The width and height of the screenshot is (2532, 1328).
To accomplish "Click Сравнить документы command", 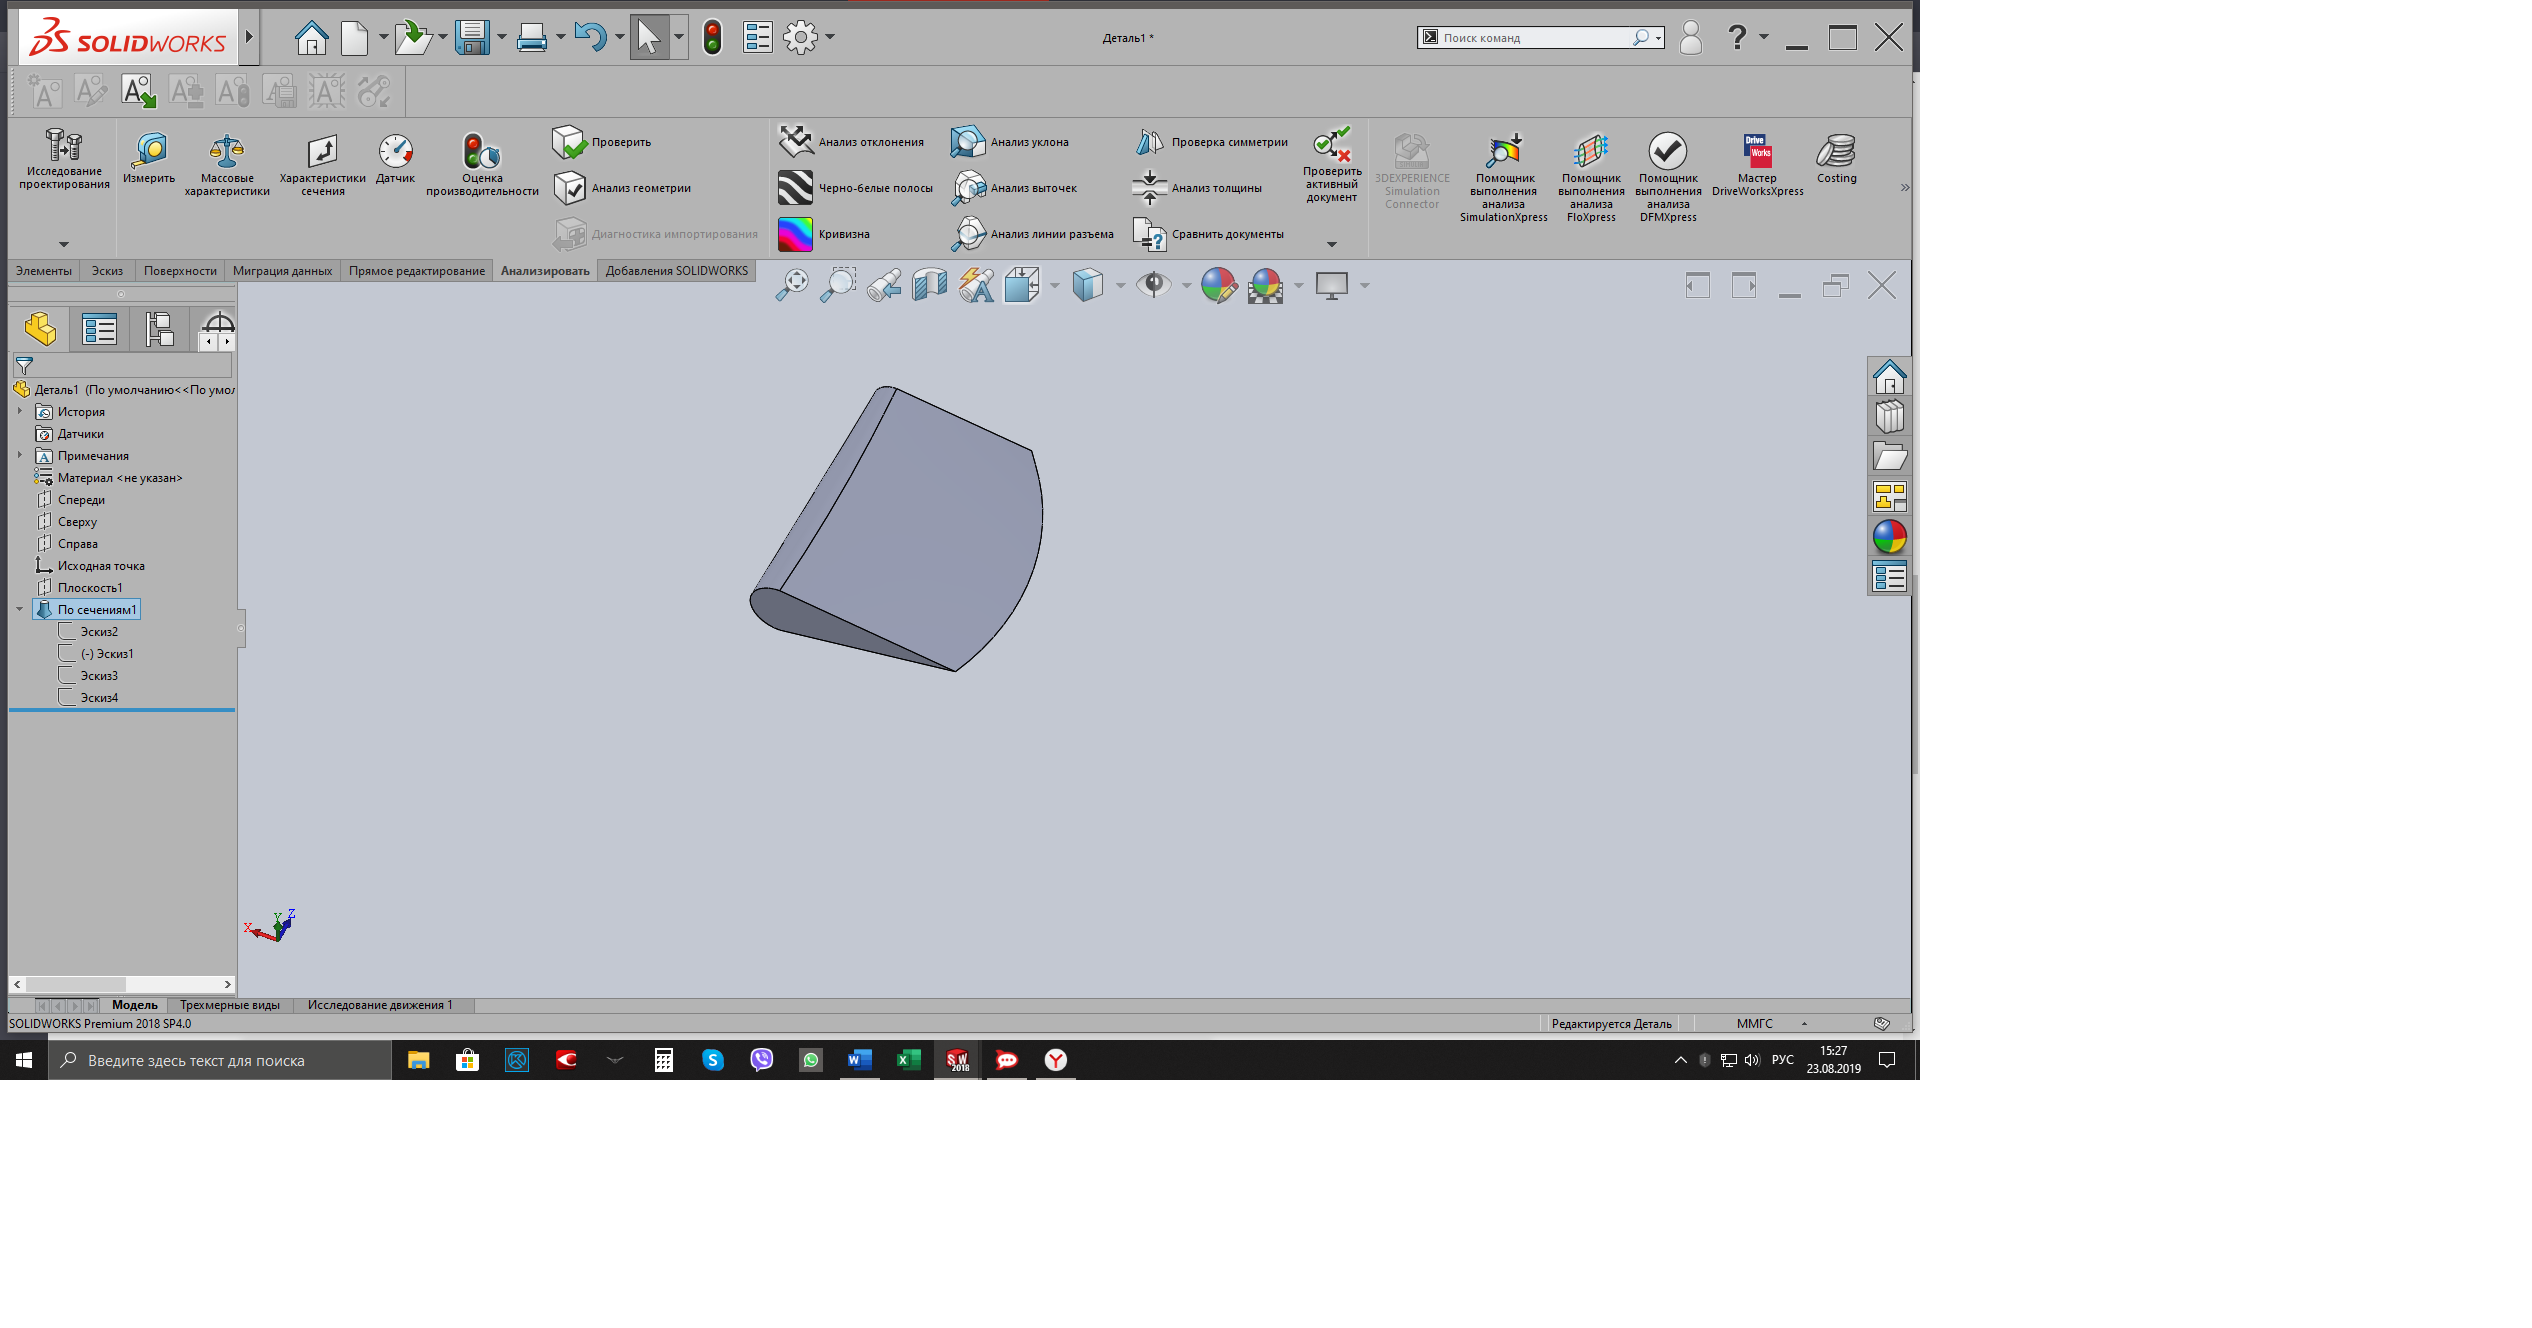I will 1217,233.
